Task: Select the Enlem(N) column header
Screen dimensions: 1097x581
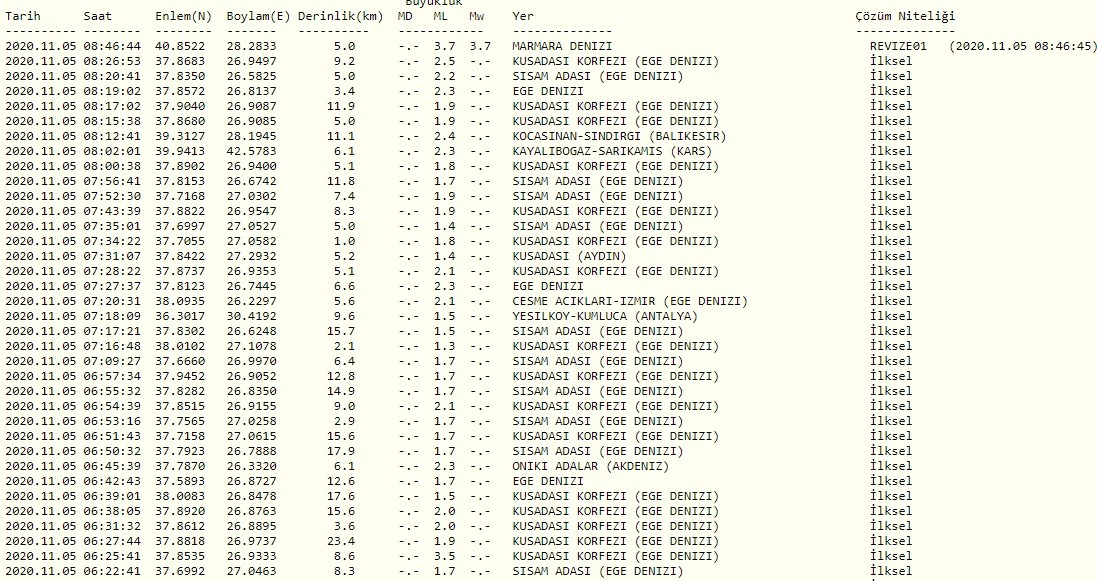Action: pyautogui.click(x=182, y=17)
